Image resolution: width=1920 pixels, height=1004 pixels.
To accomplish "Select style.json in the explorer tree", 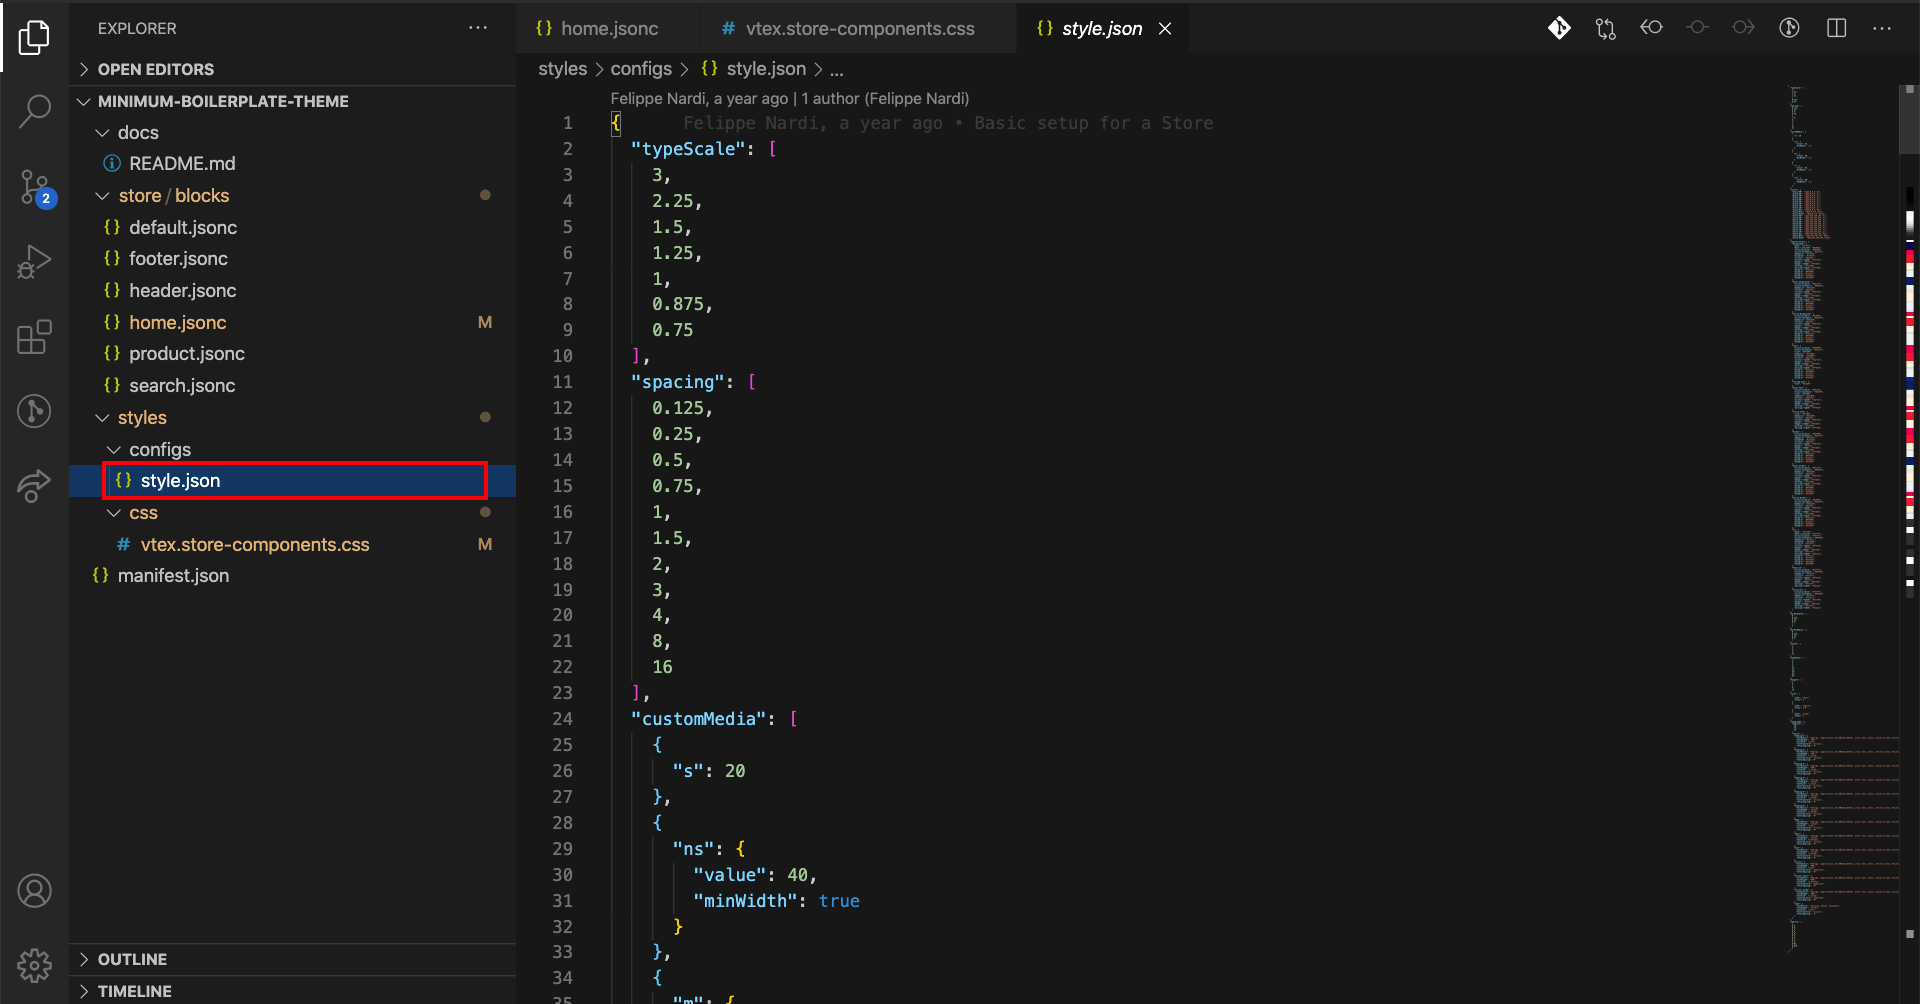I will coord(292,480).
